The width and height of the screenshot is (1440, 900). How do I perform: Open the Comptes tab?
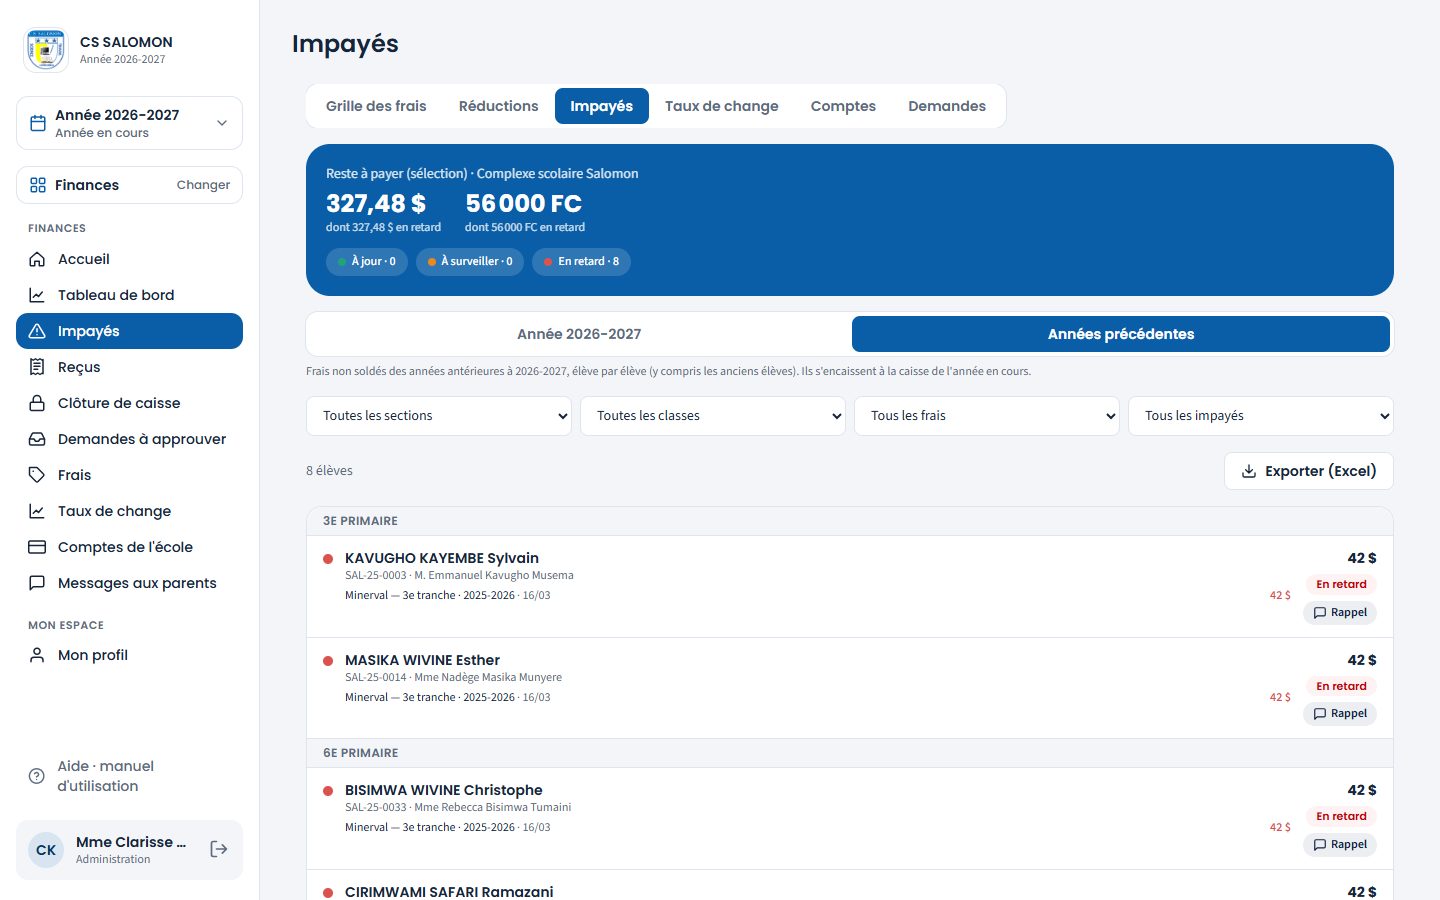(843, 106)
